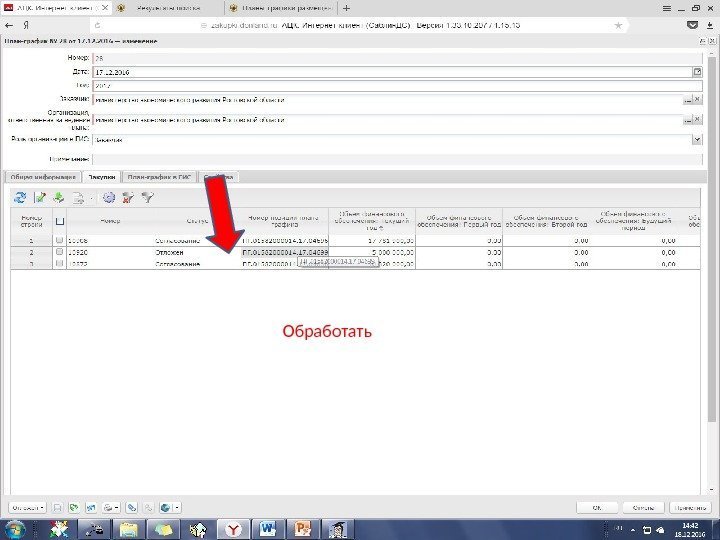
Task: Open the lookup button for Заказчик field
Action: (x=687, y=100)
